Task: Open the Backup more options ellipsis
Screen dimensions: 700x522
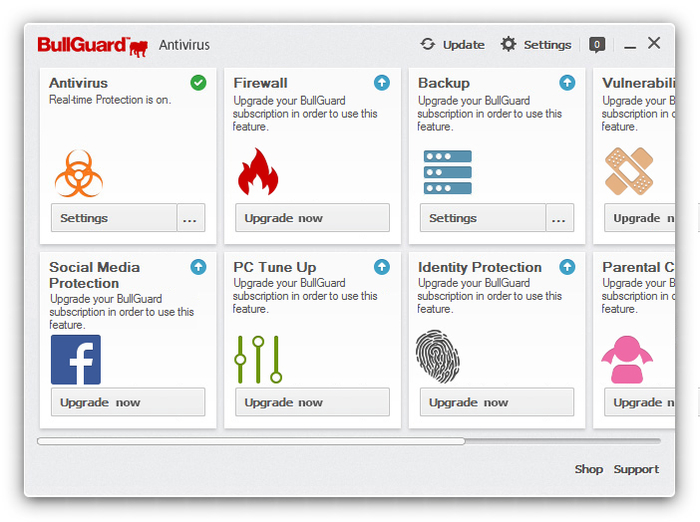Action: coord(560,218)
